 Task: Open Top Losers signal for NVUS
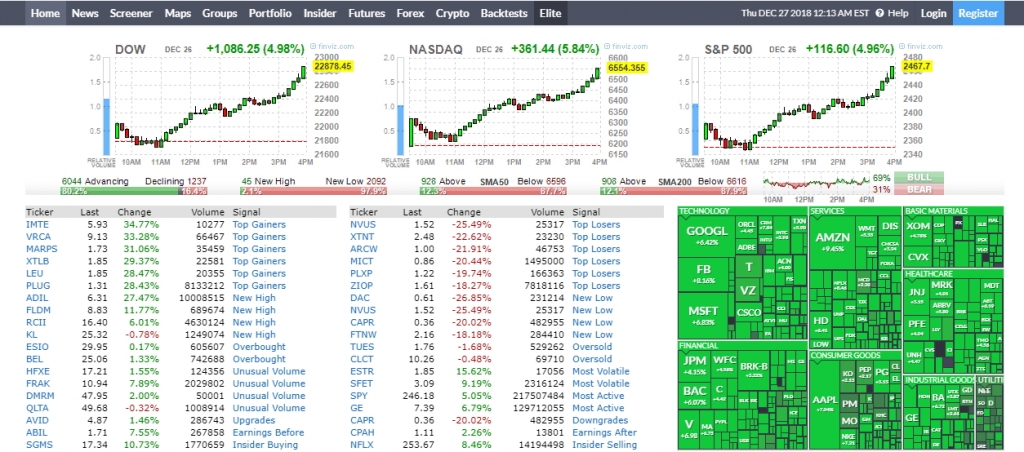(x=595, y=225)
